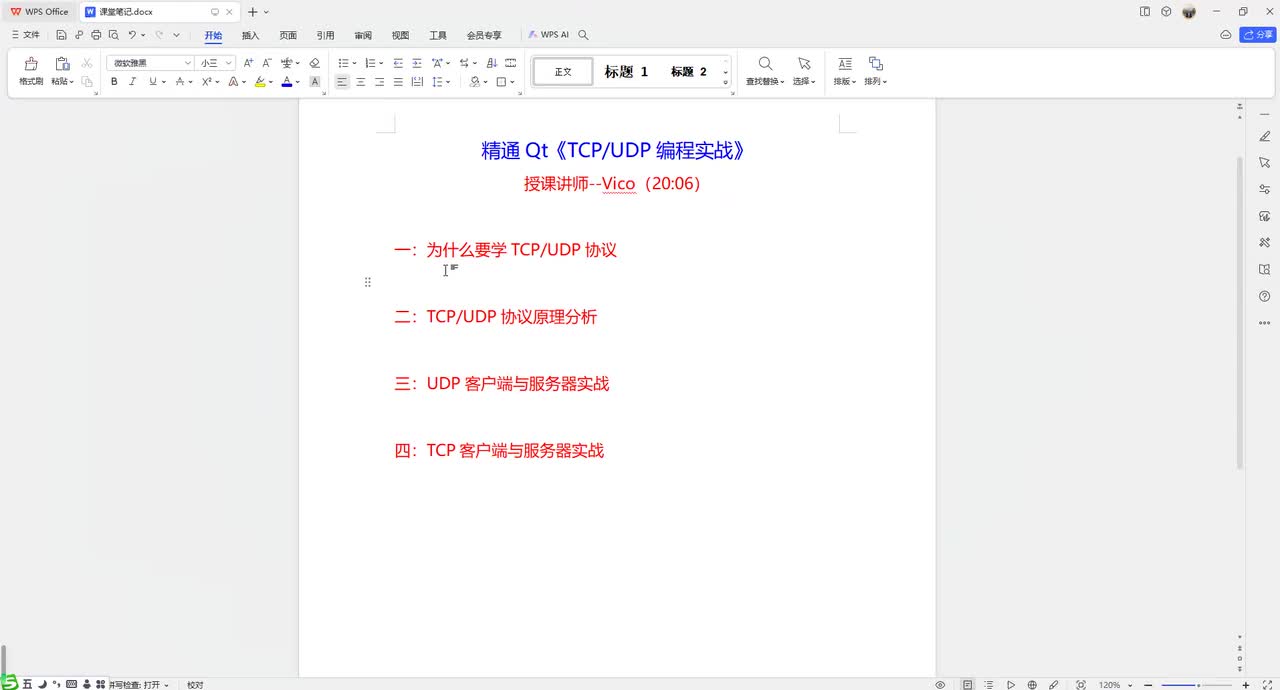This screenshot has height=690, width=1280.
Task: Click the zoom slider in status bar
Action: 1198,685
